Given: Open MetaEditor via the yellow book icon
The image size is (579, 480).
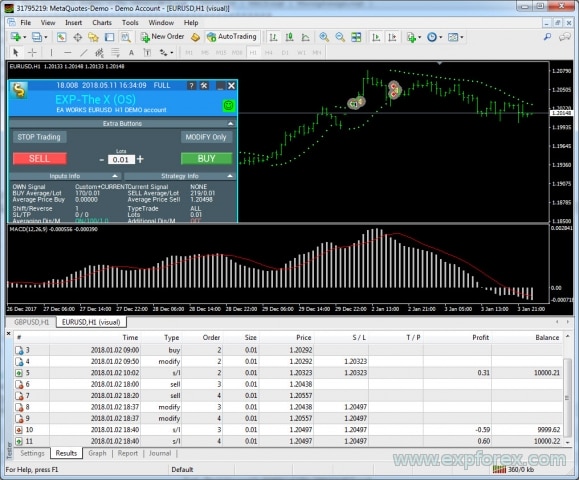Looking at the screenshot, I should (x=195, y=37).
